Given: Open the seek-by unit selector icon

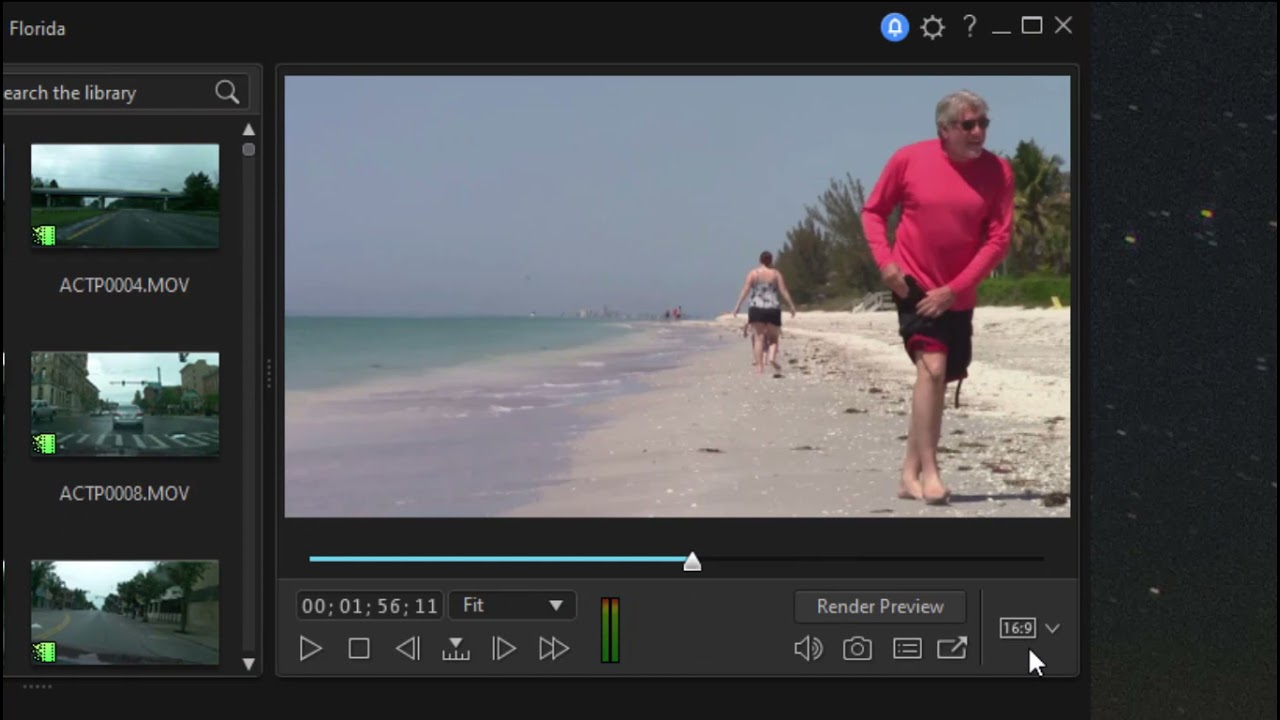Looking at the screenshot, I should pyautogui.click(x=456, y=648).
